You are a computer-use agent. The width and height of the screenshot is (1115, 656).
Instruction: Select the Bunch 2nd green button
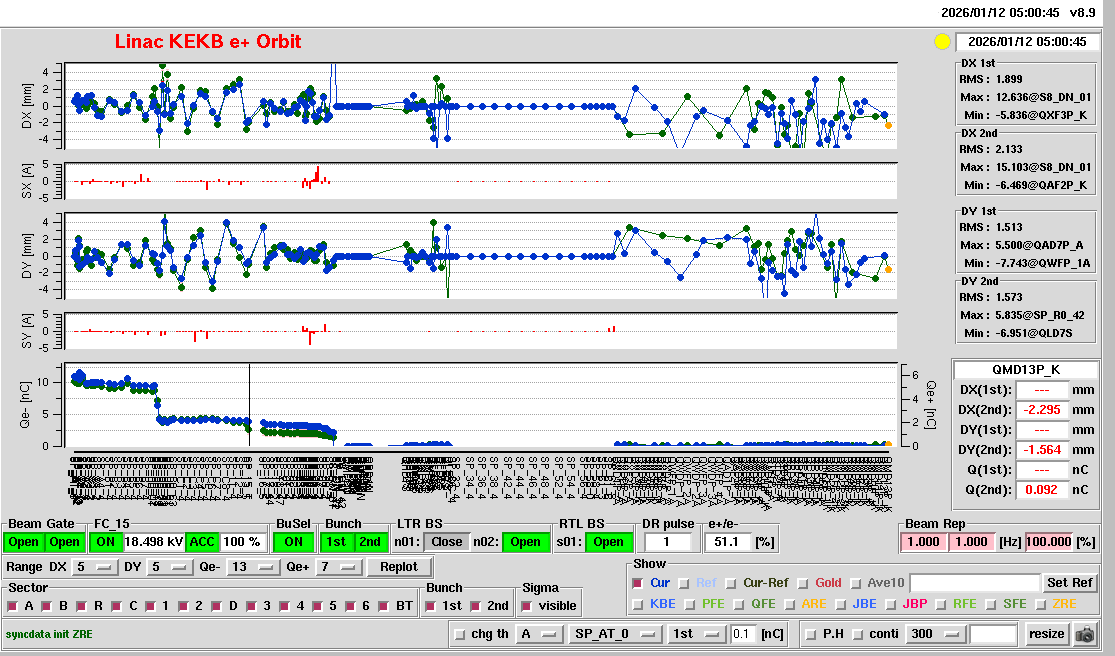point(370,542)
